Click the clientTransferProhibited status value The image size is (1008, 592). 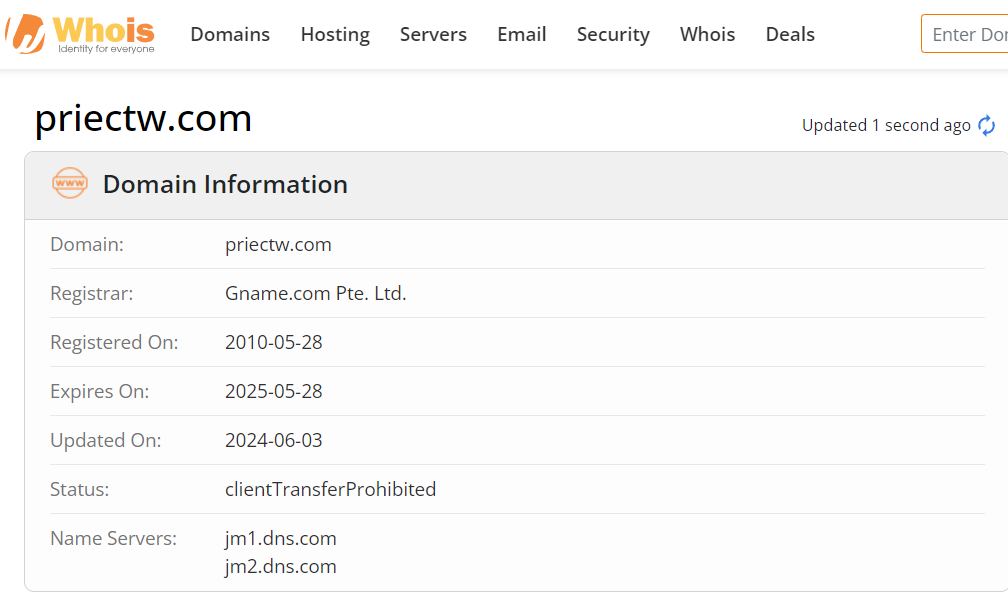(x=330, y=490)
